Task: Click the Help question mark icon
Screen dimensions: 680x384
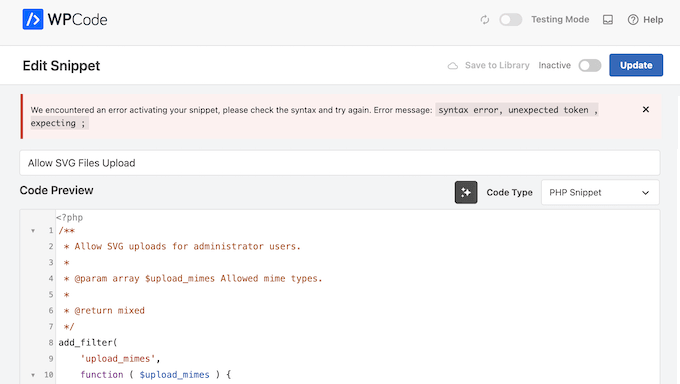Action: tap(633, 20)
